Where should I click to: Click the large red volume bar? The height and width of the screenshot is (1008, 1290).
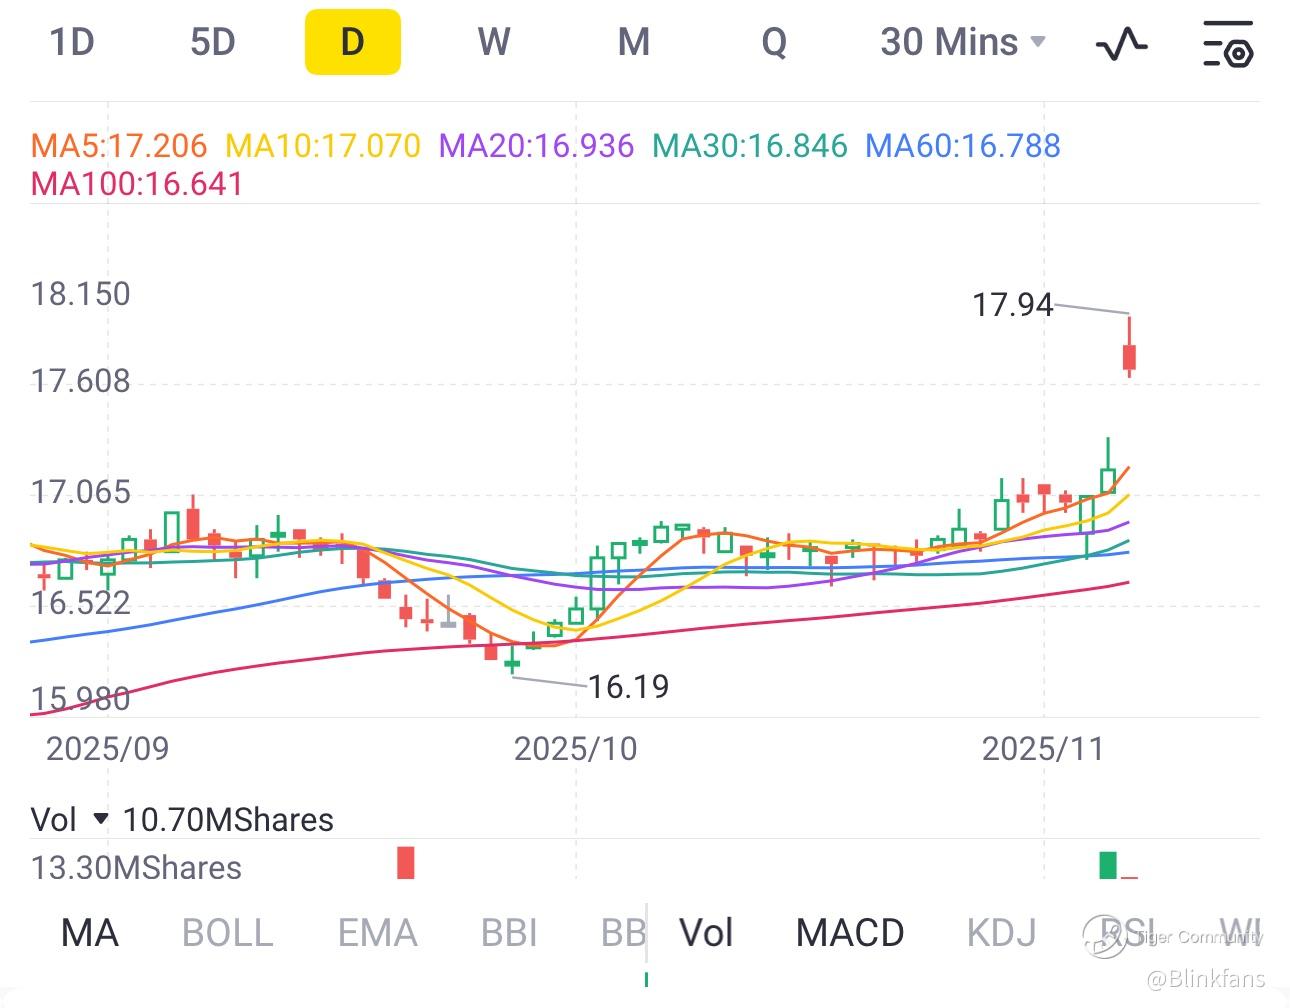click(405, 862)
